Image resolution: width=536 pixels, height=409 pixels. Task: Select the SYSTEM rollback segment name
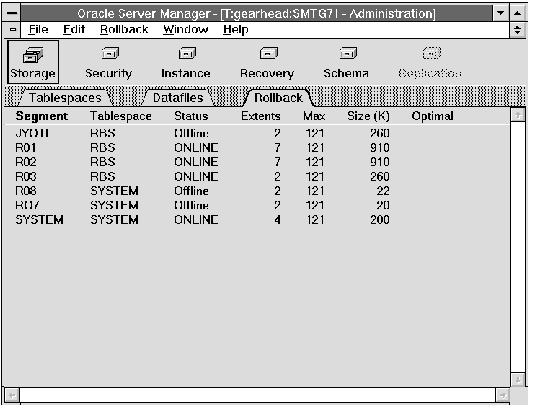point(39,220)
